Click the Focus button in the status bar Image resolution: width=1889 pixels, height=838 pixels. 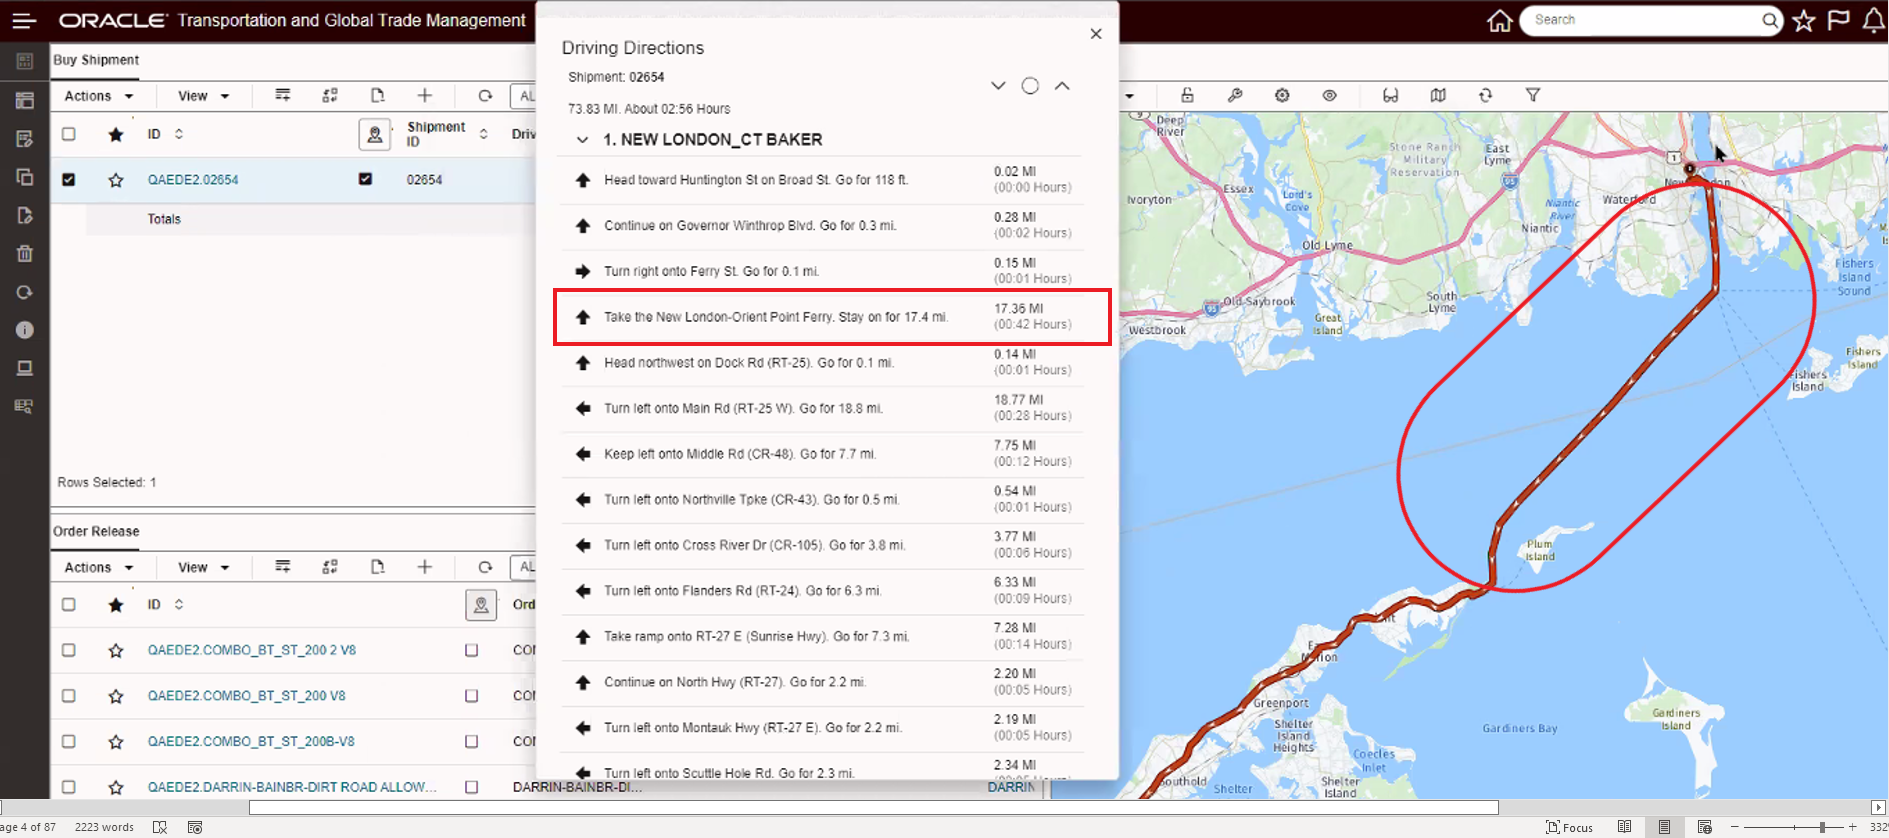1570,827
